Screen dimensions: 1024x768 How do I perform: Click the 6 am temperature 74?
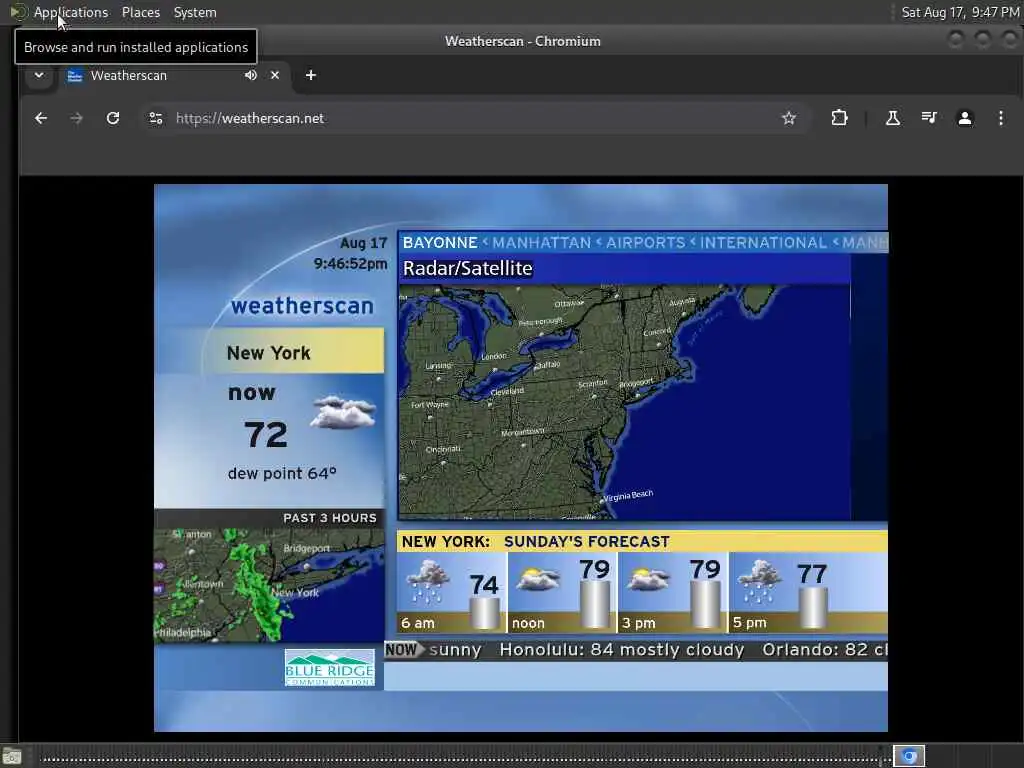click(x=484, y=584)
